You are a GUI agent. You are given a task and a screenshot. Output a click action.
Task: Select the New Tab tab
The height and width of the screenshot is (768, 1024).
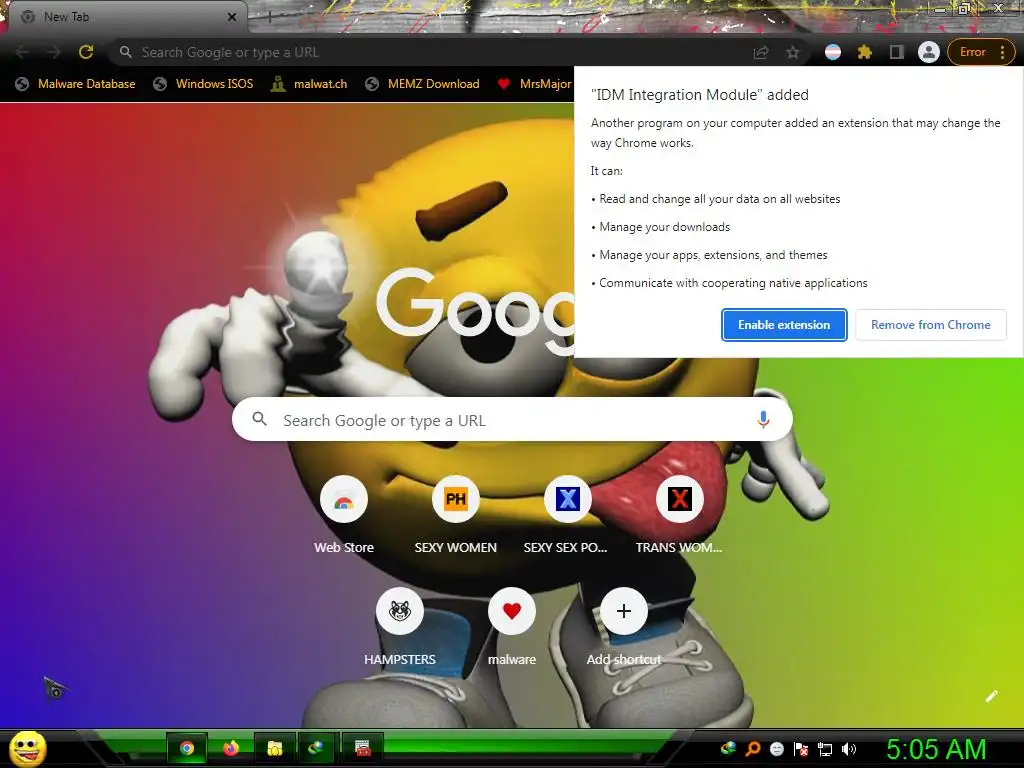pyautogui.click(x=124, y=17)
